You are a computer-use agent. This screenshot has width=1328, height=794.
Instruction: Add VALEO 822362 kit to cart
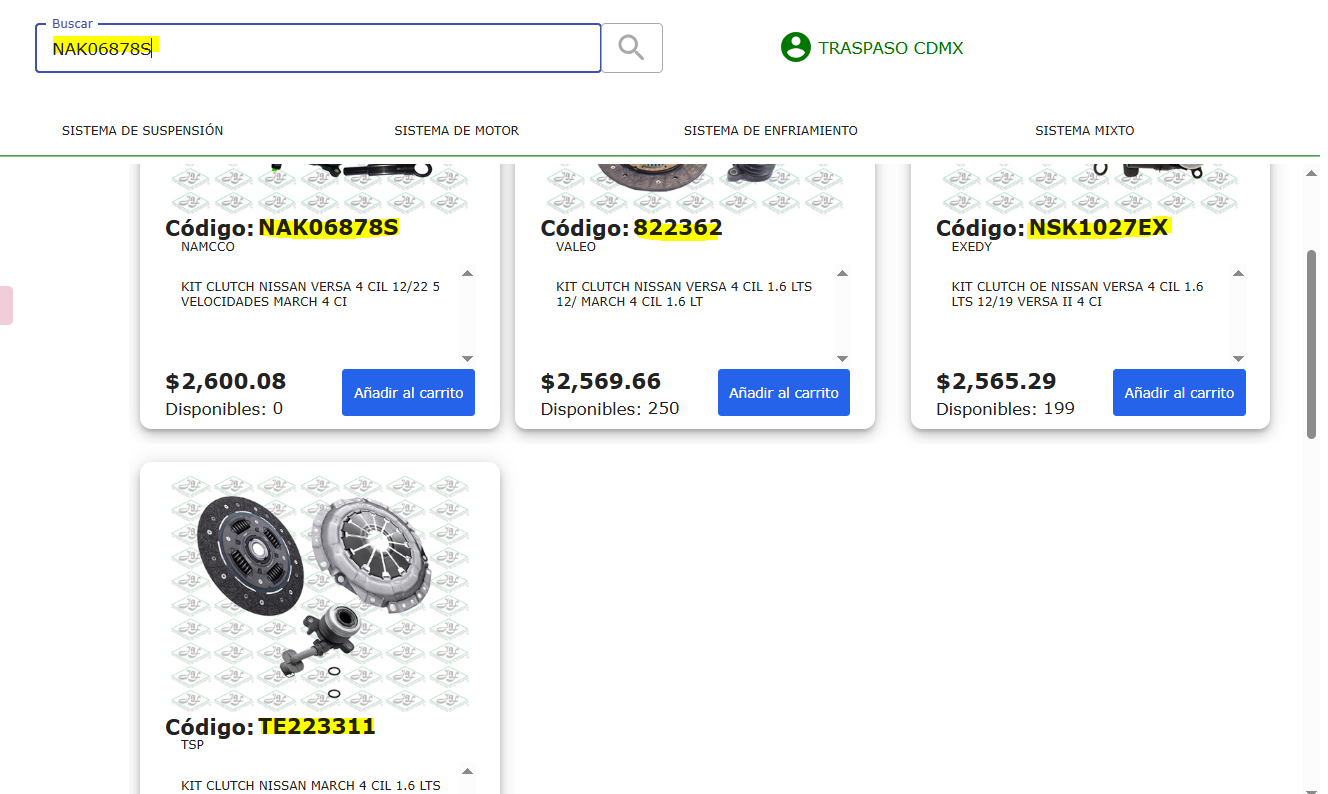pyautogui.click(x=783, y=393)
